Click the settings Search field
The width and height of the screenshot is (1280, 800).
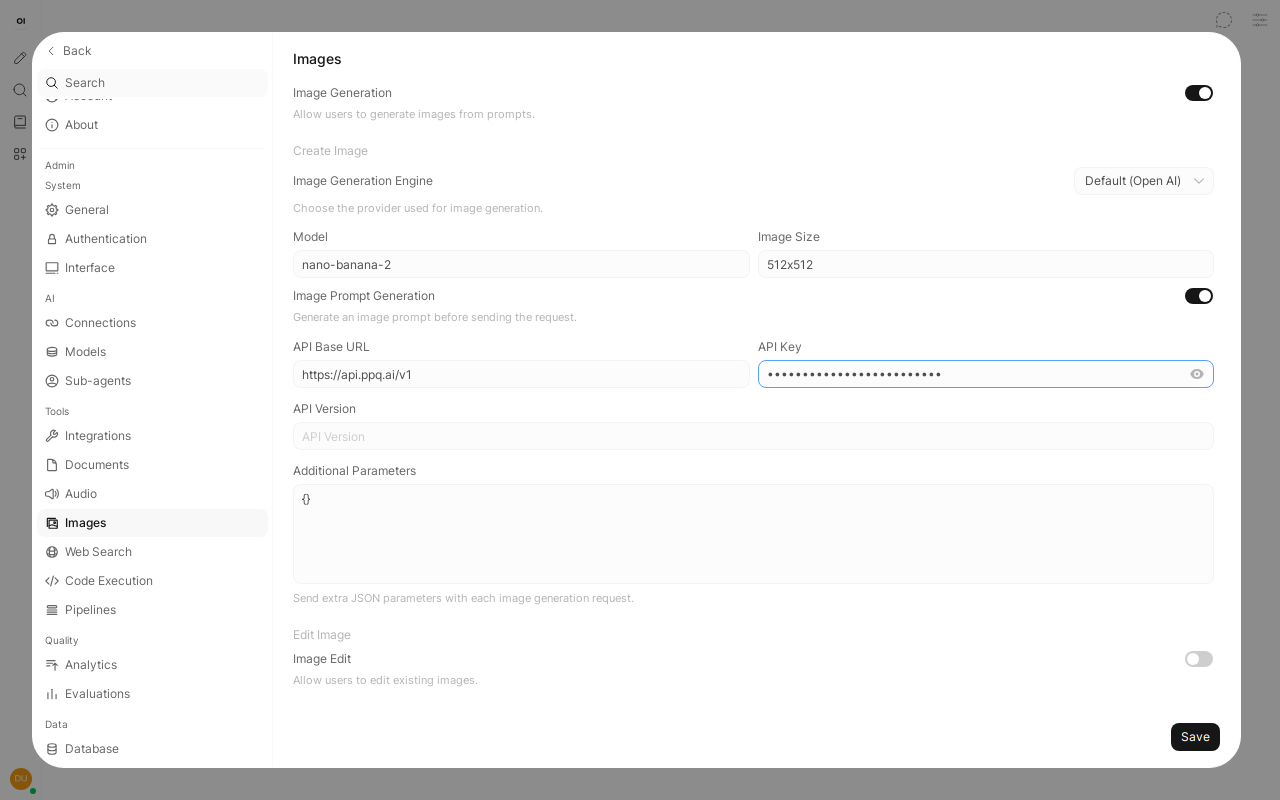click(x=152, y=83)
